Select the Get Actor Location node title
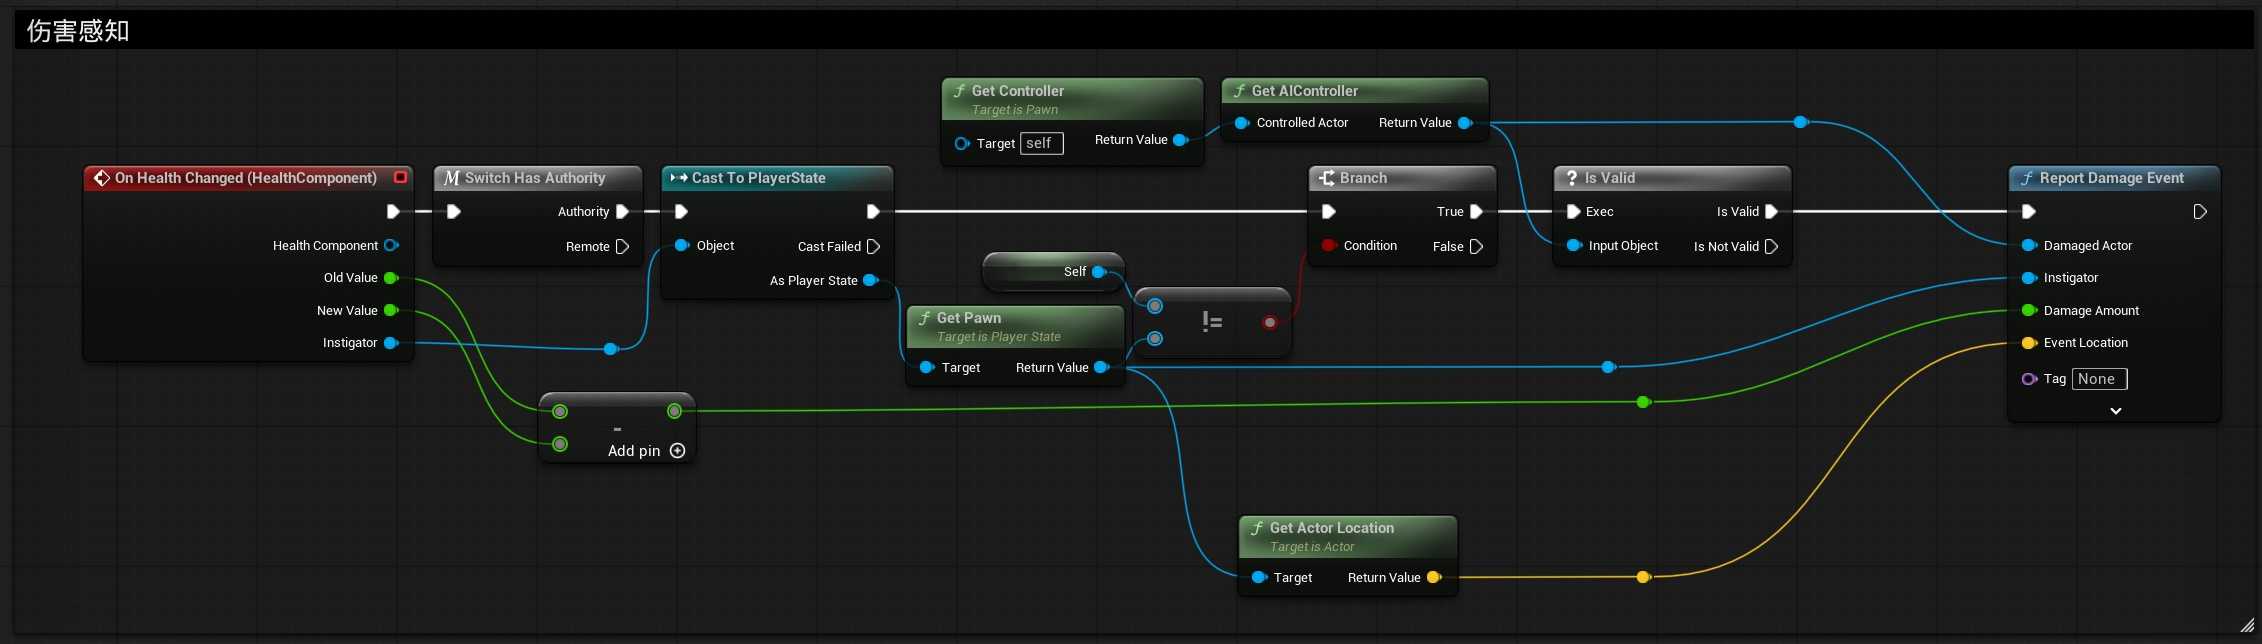 click(1331, 528)
